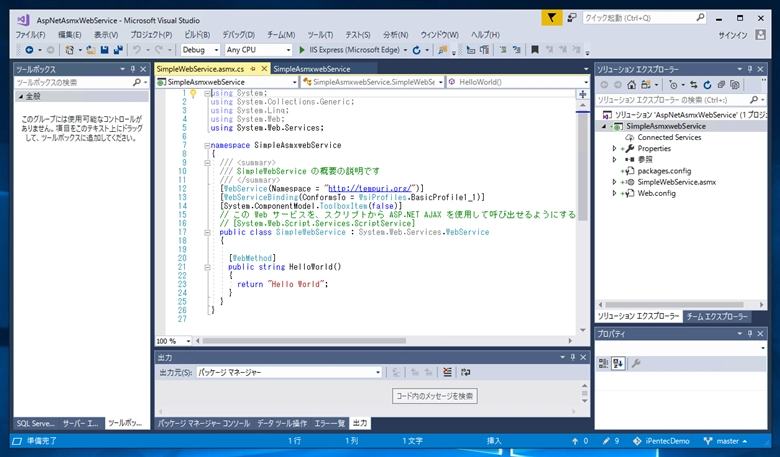Click the split editor icon above the scrollbar

point(583,94)
